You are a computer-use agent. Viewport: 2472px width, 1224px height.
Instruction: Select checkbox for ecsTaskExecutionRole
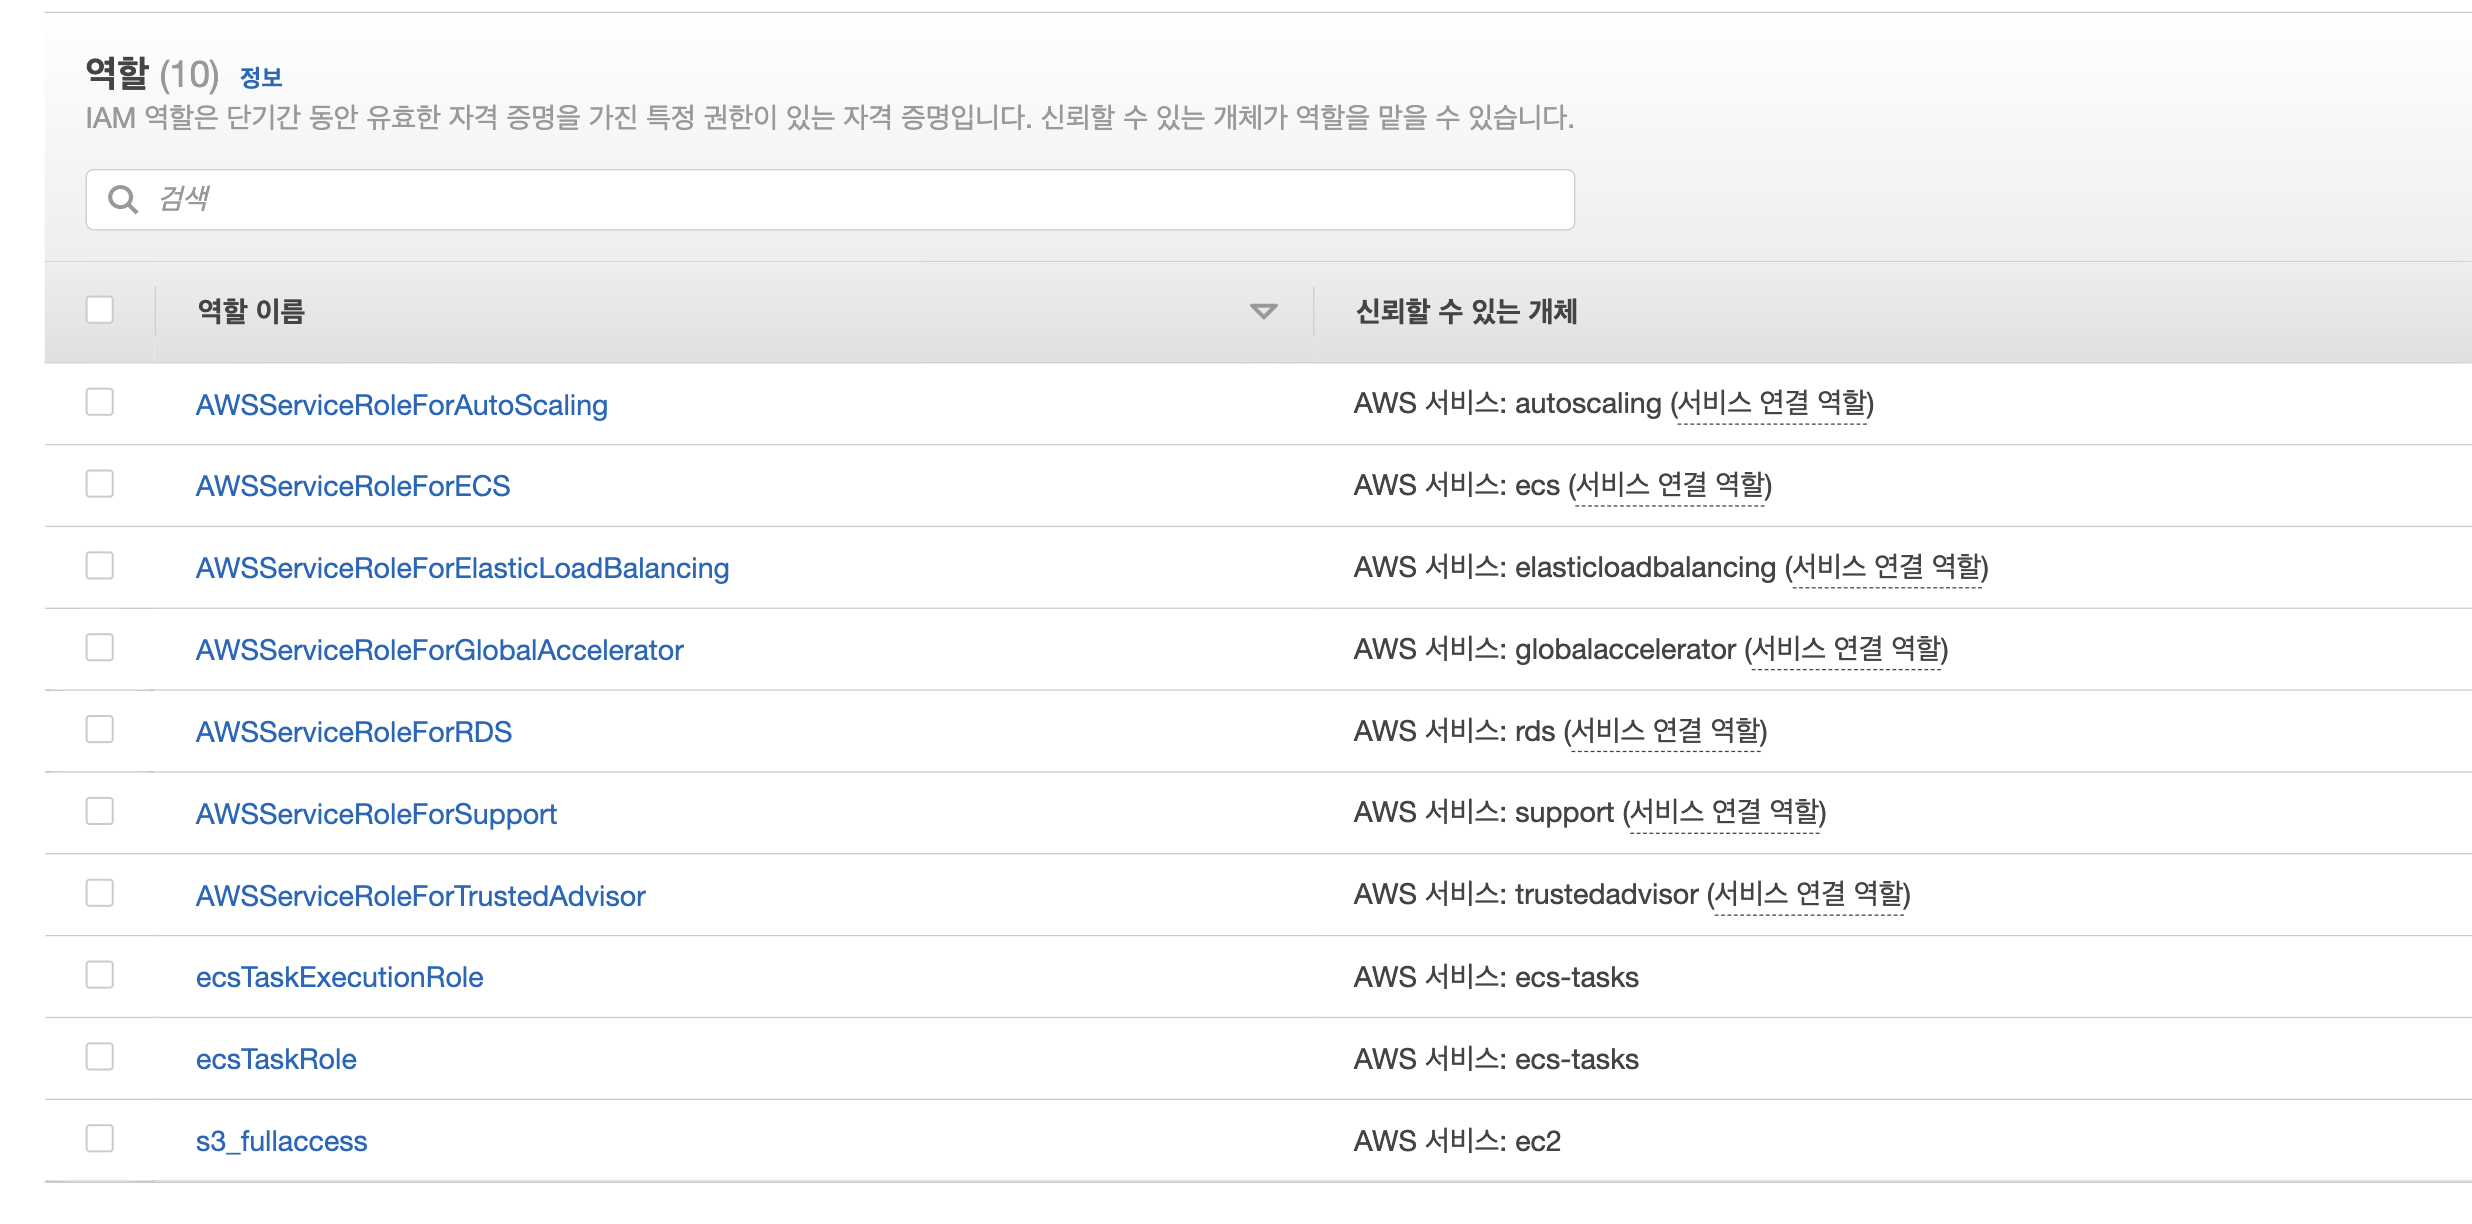tap(100, 975)
